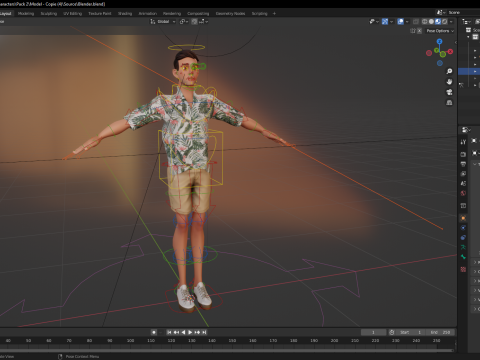Open the scene browse icon dropdown

tap(441, 12)
